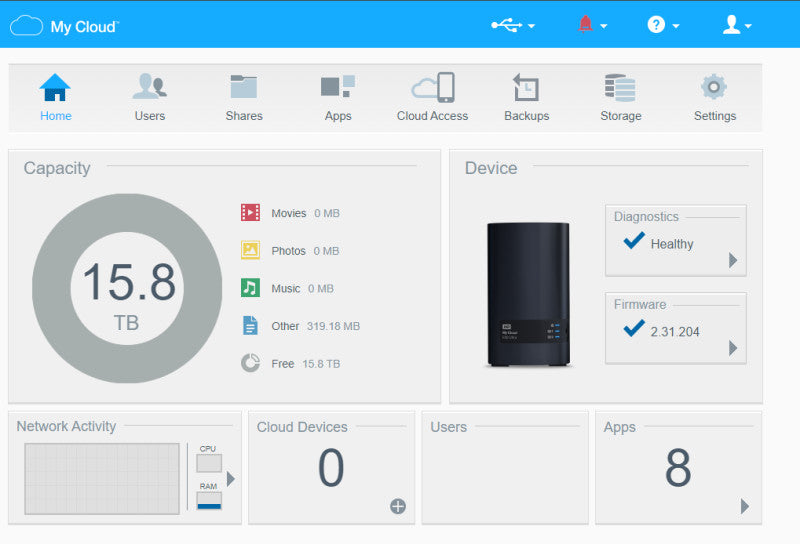Open the user account profile icon
This screenshot has height=544, width=800.
pyautogui.click(x=731, y=24)
